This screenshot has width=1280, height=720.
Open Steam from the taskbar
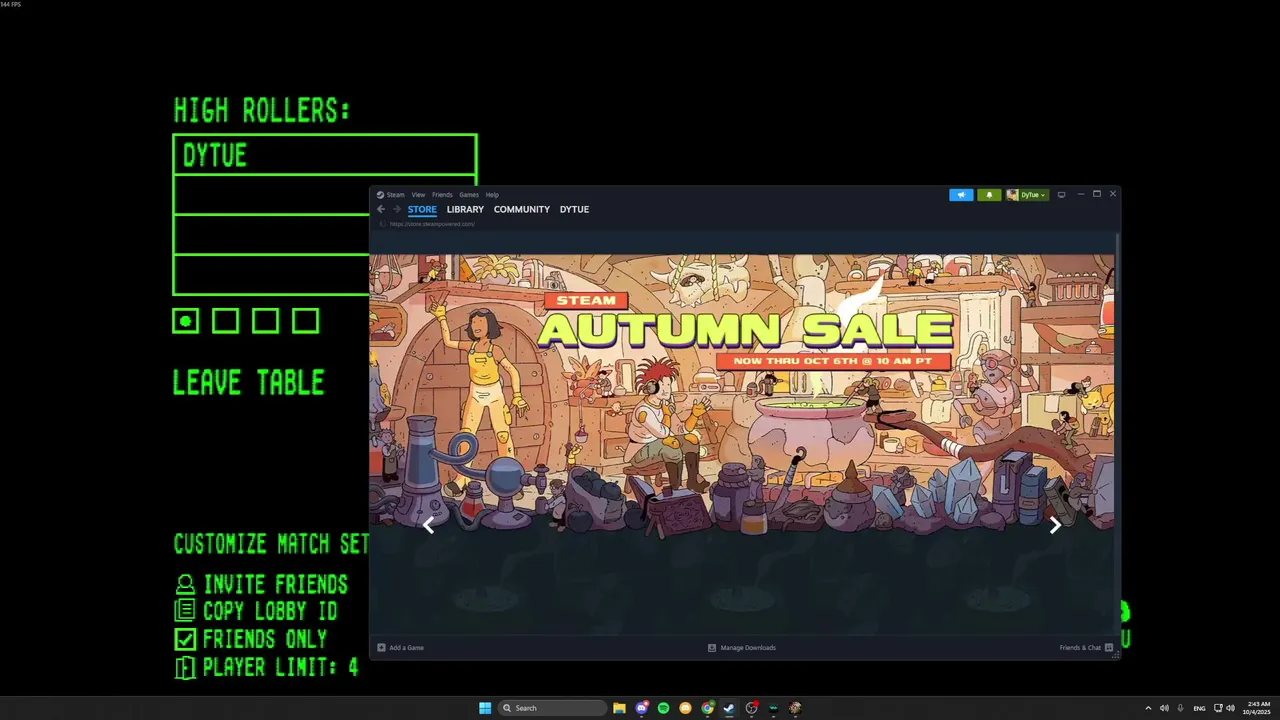(729, 708)
